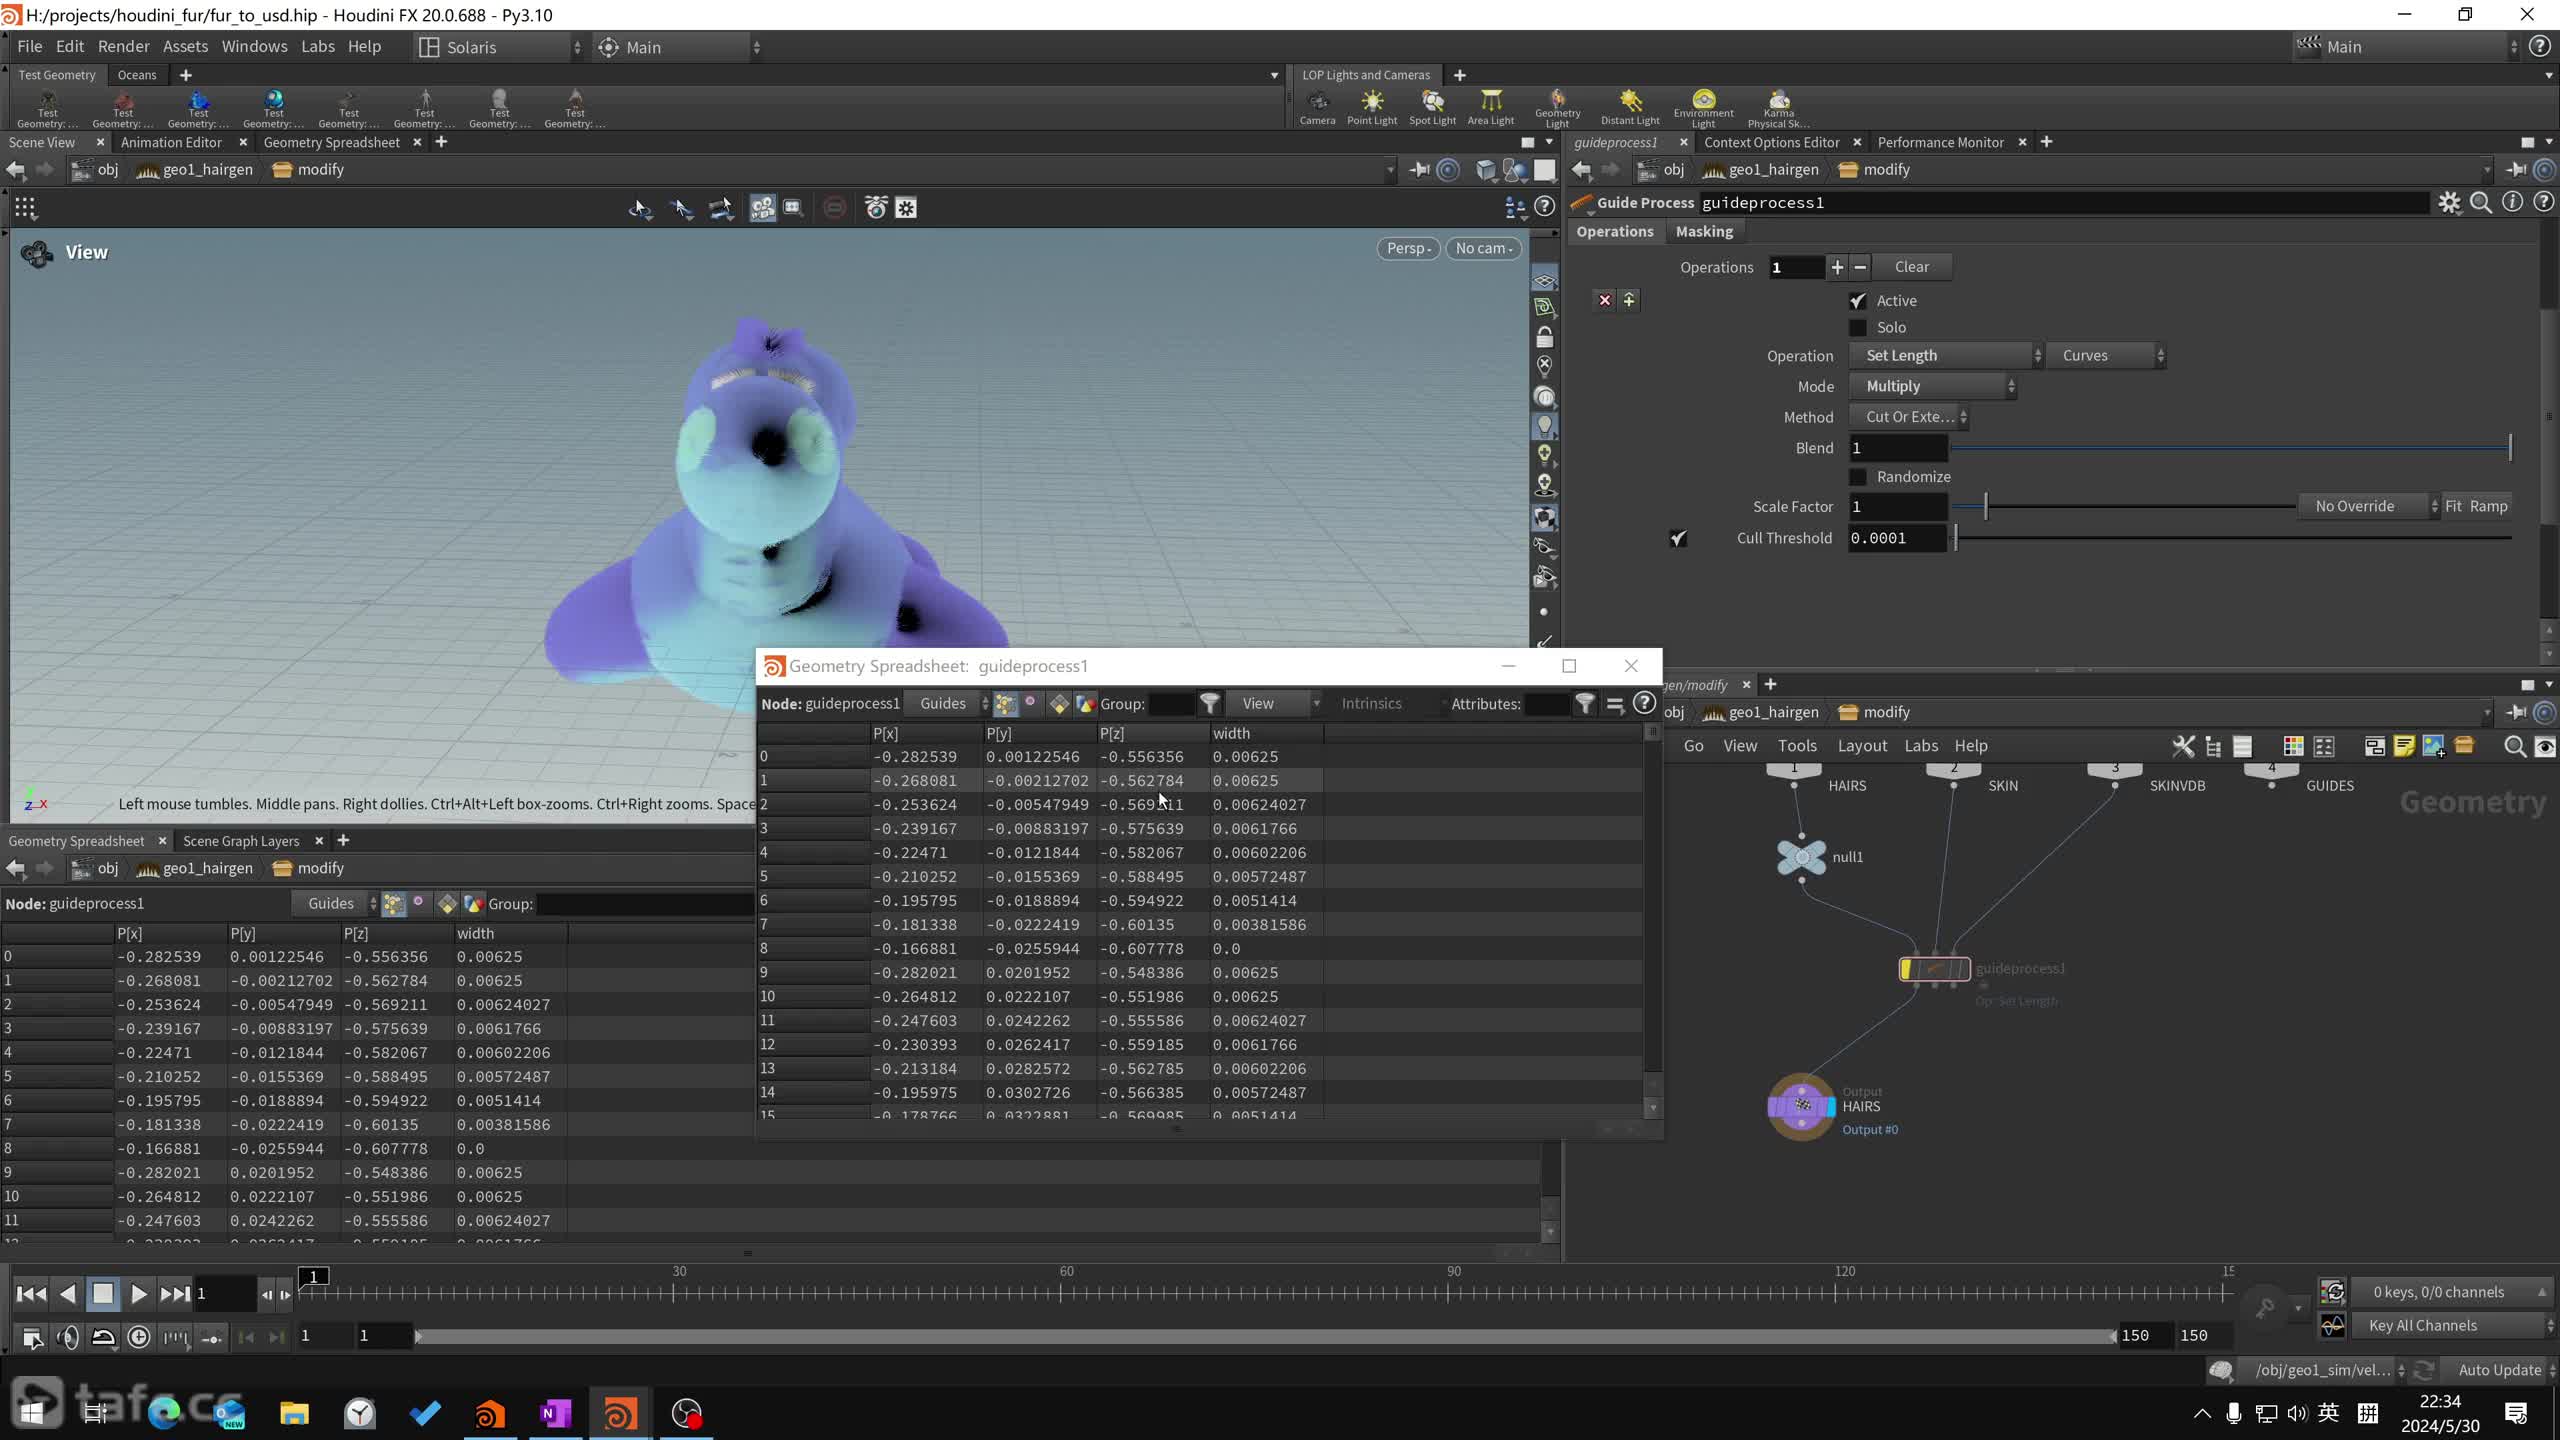Toggle real time playback button

[x=139, y=1337]
